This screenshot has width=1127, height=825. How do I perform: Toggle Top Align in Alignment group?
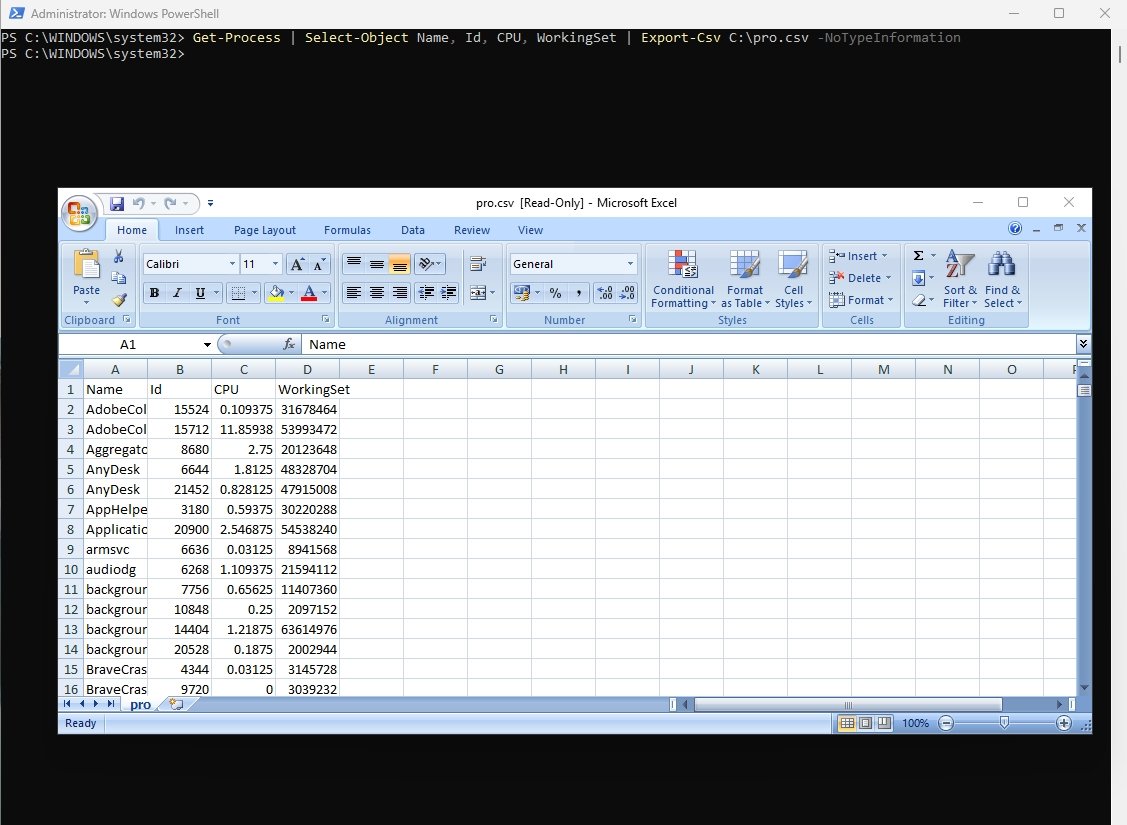coord(354,264)
